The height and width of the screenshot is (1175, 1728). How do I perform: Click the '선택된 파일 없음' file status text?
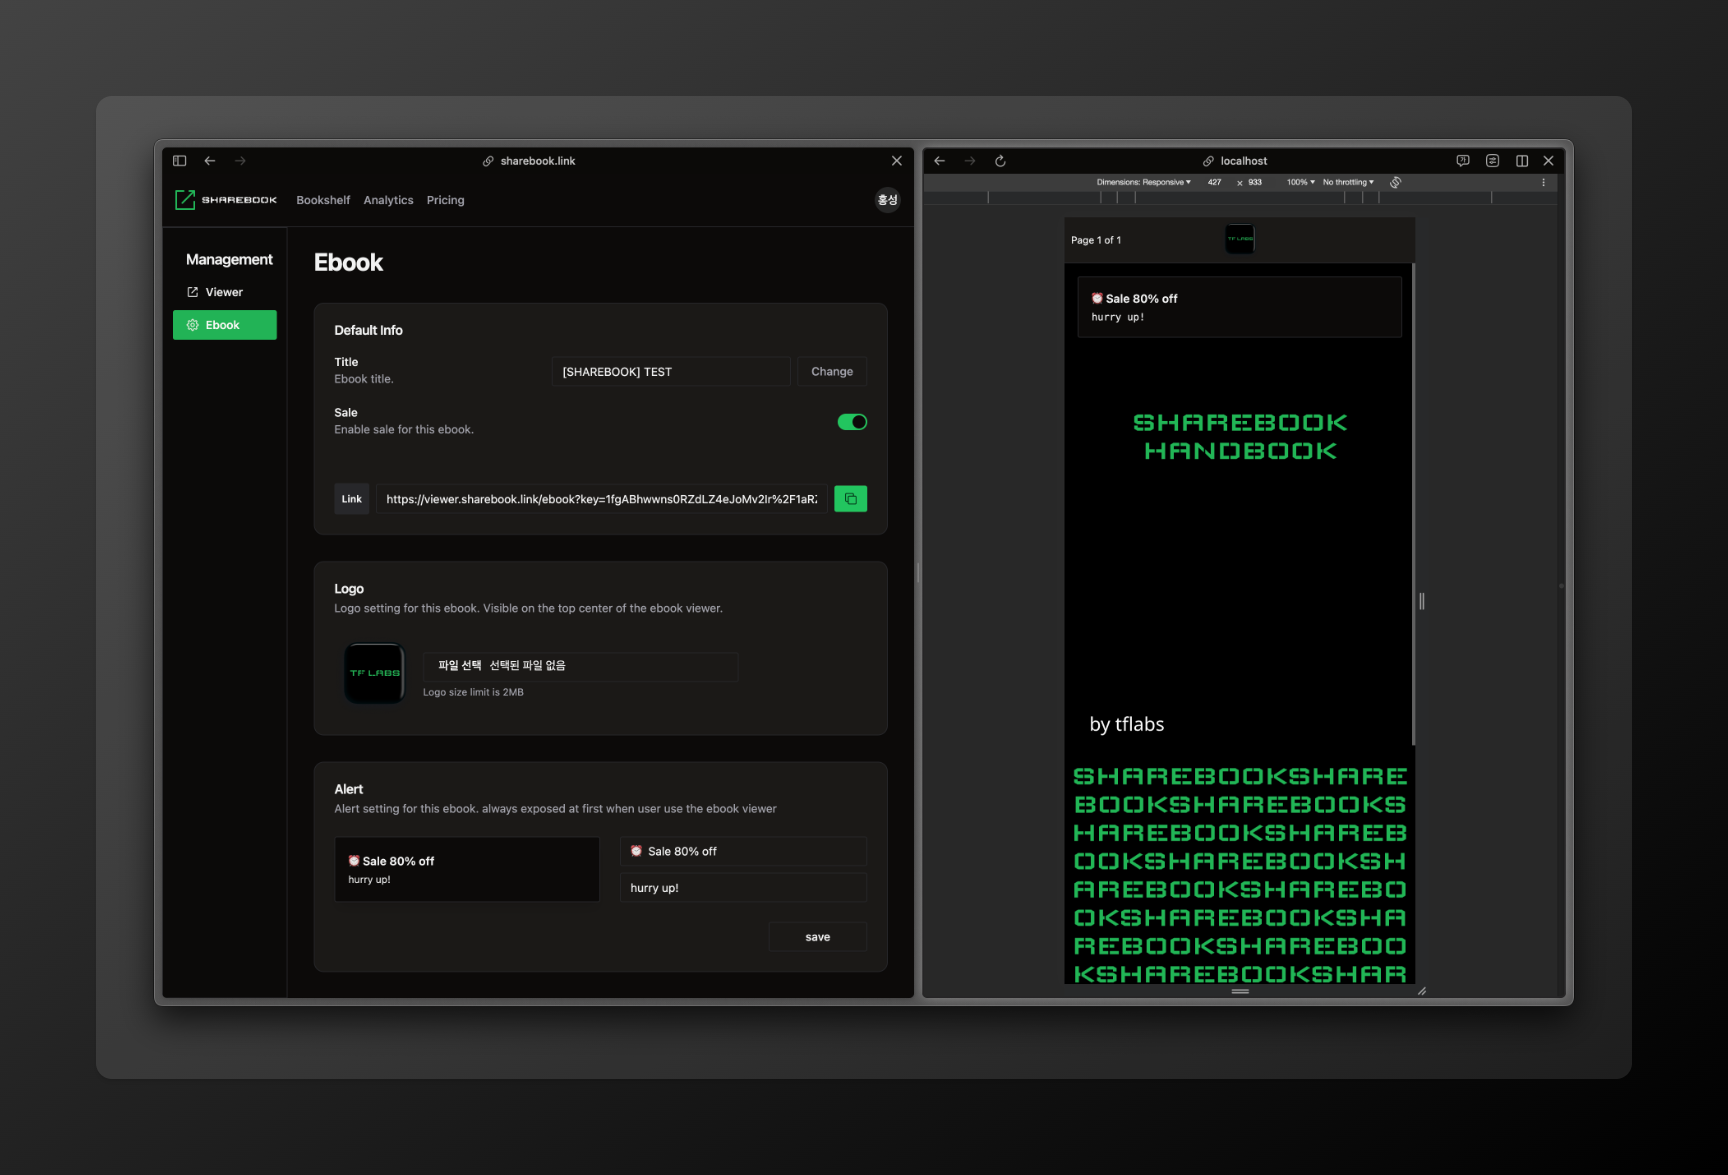point(527,666)
